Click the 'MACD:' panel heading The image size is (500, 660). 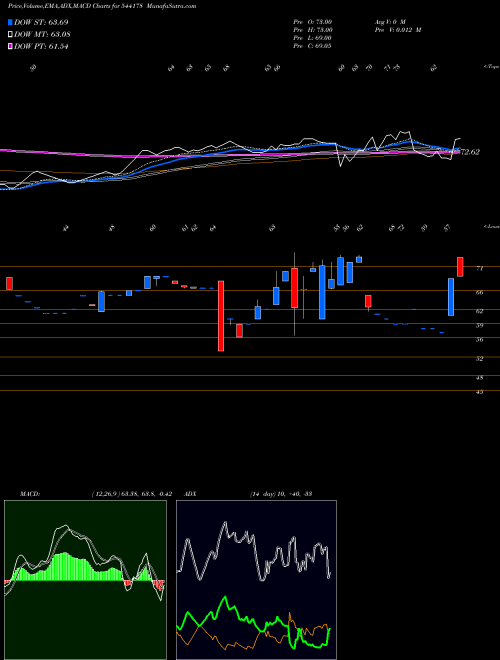point(29,494)
